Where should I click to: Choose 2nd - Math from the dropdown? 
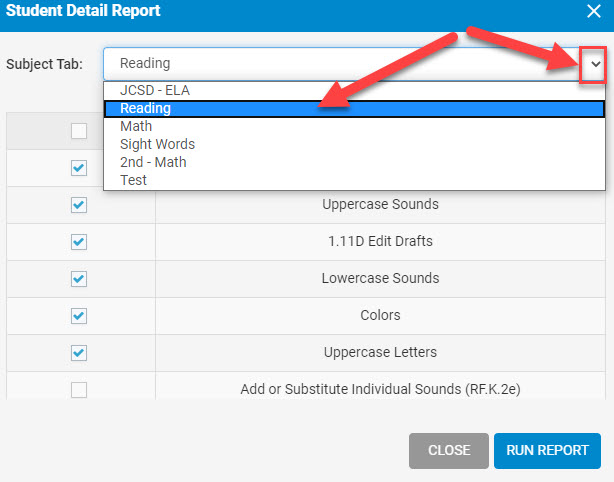354,162
